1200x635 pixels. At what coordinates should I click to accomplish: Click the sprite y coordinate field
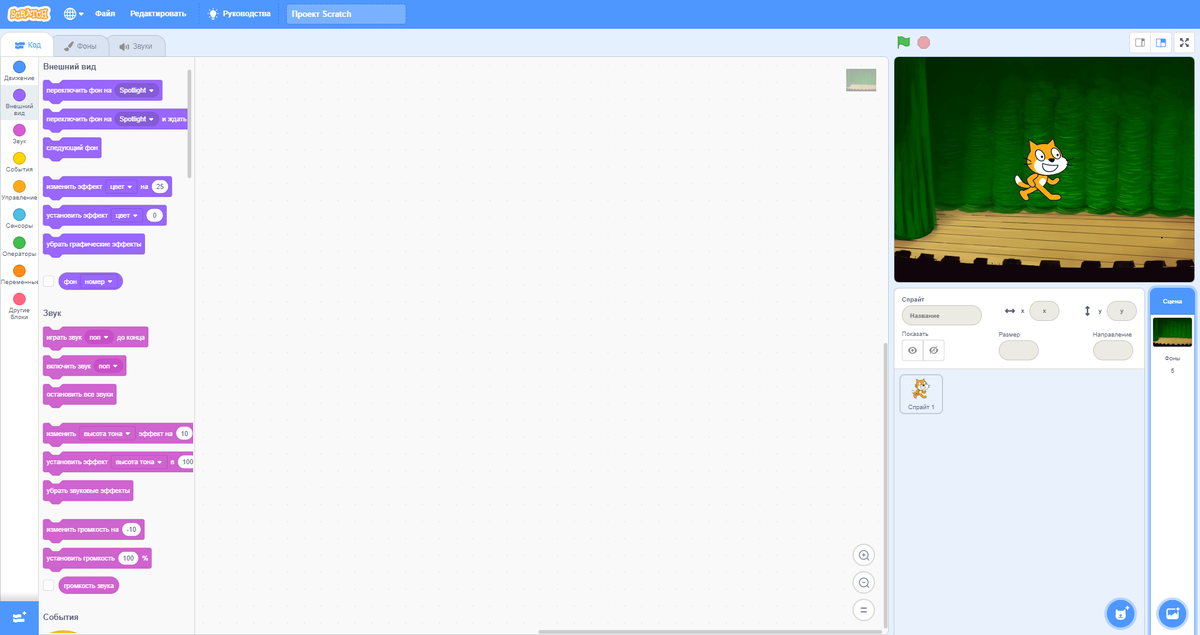(1121, 311)
